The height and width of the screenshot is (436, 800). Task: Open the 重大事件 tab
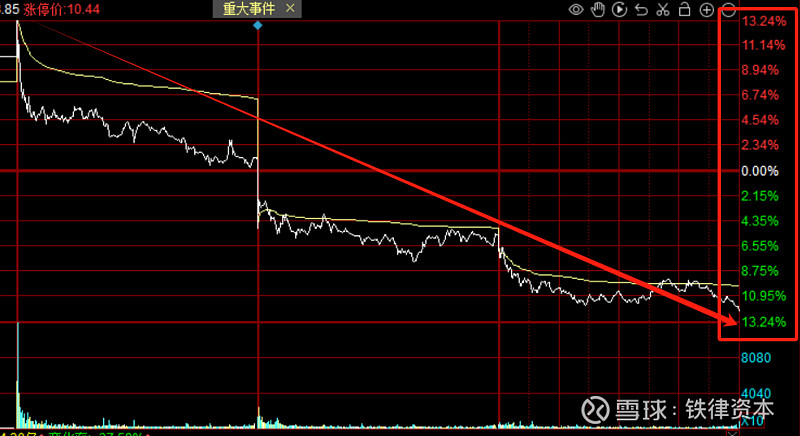click(x=249, y=9)
